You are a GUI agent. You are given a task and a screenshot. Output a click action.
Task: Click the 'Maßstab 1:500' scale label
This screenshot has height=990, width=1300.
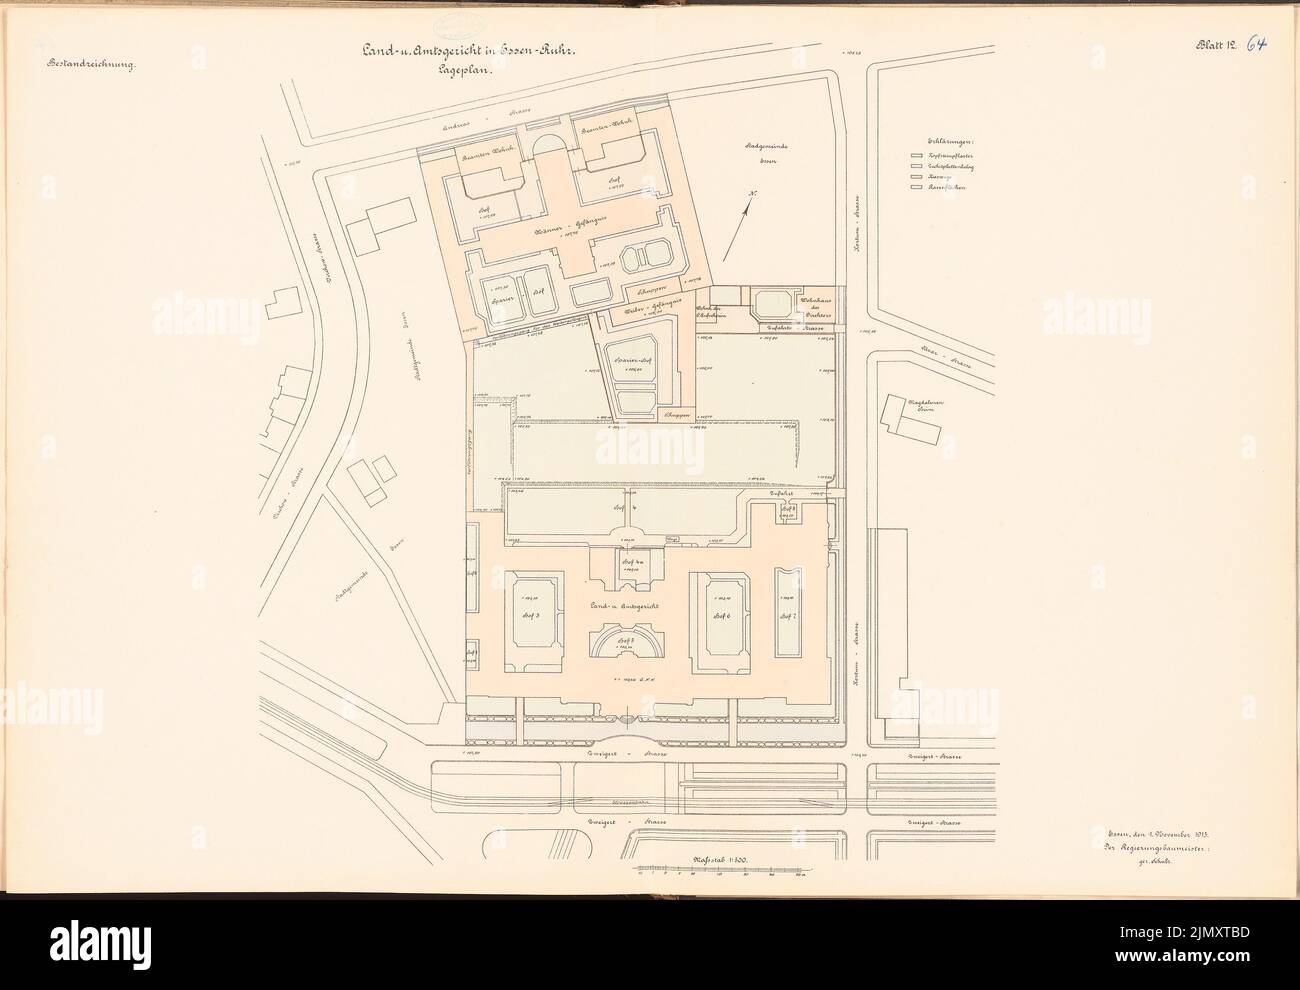pyautogui.click(x=720, y=859)
